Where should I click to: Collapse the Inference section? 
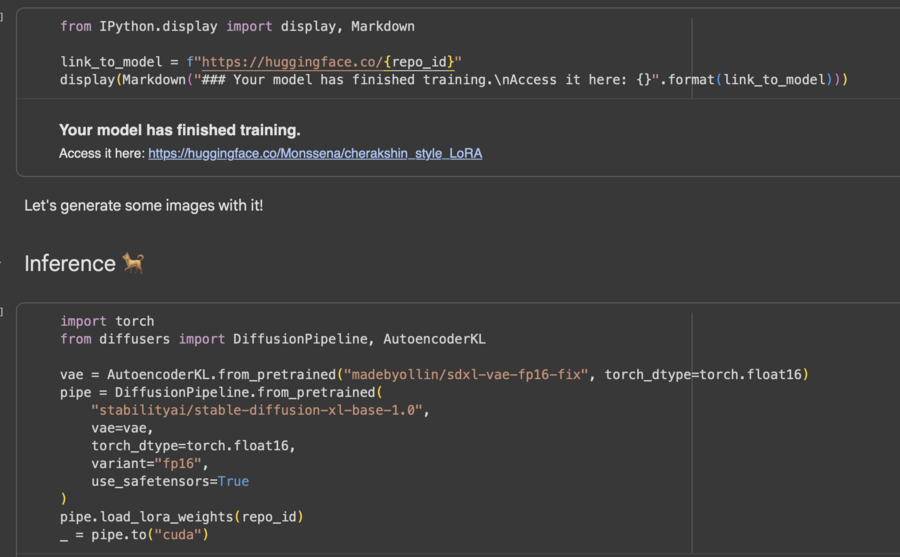pos(8,264)
